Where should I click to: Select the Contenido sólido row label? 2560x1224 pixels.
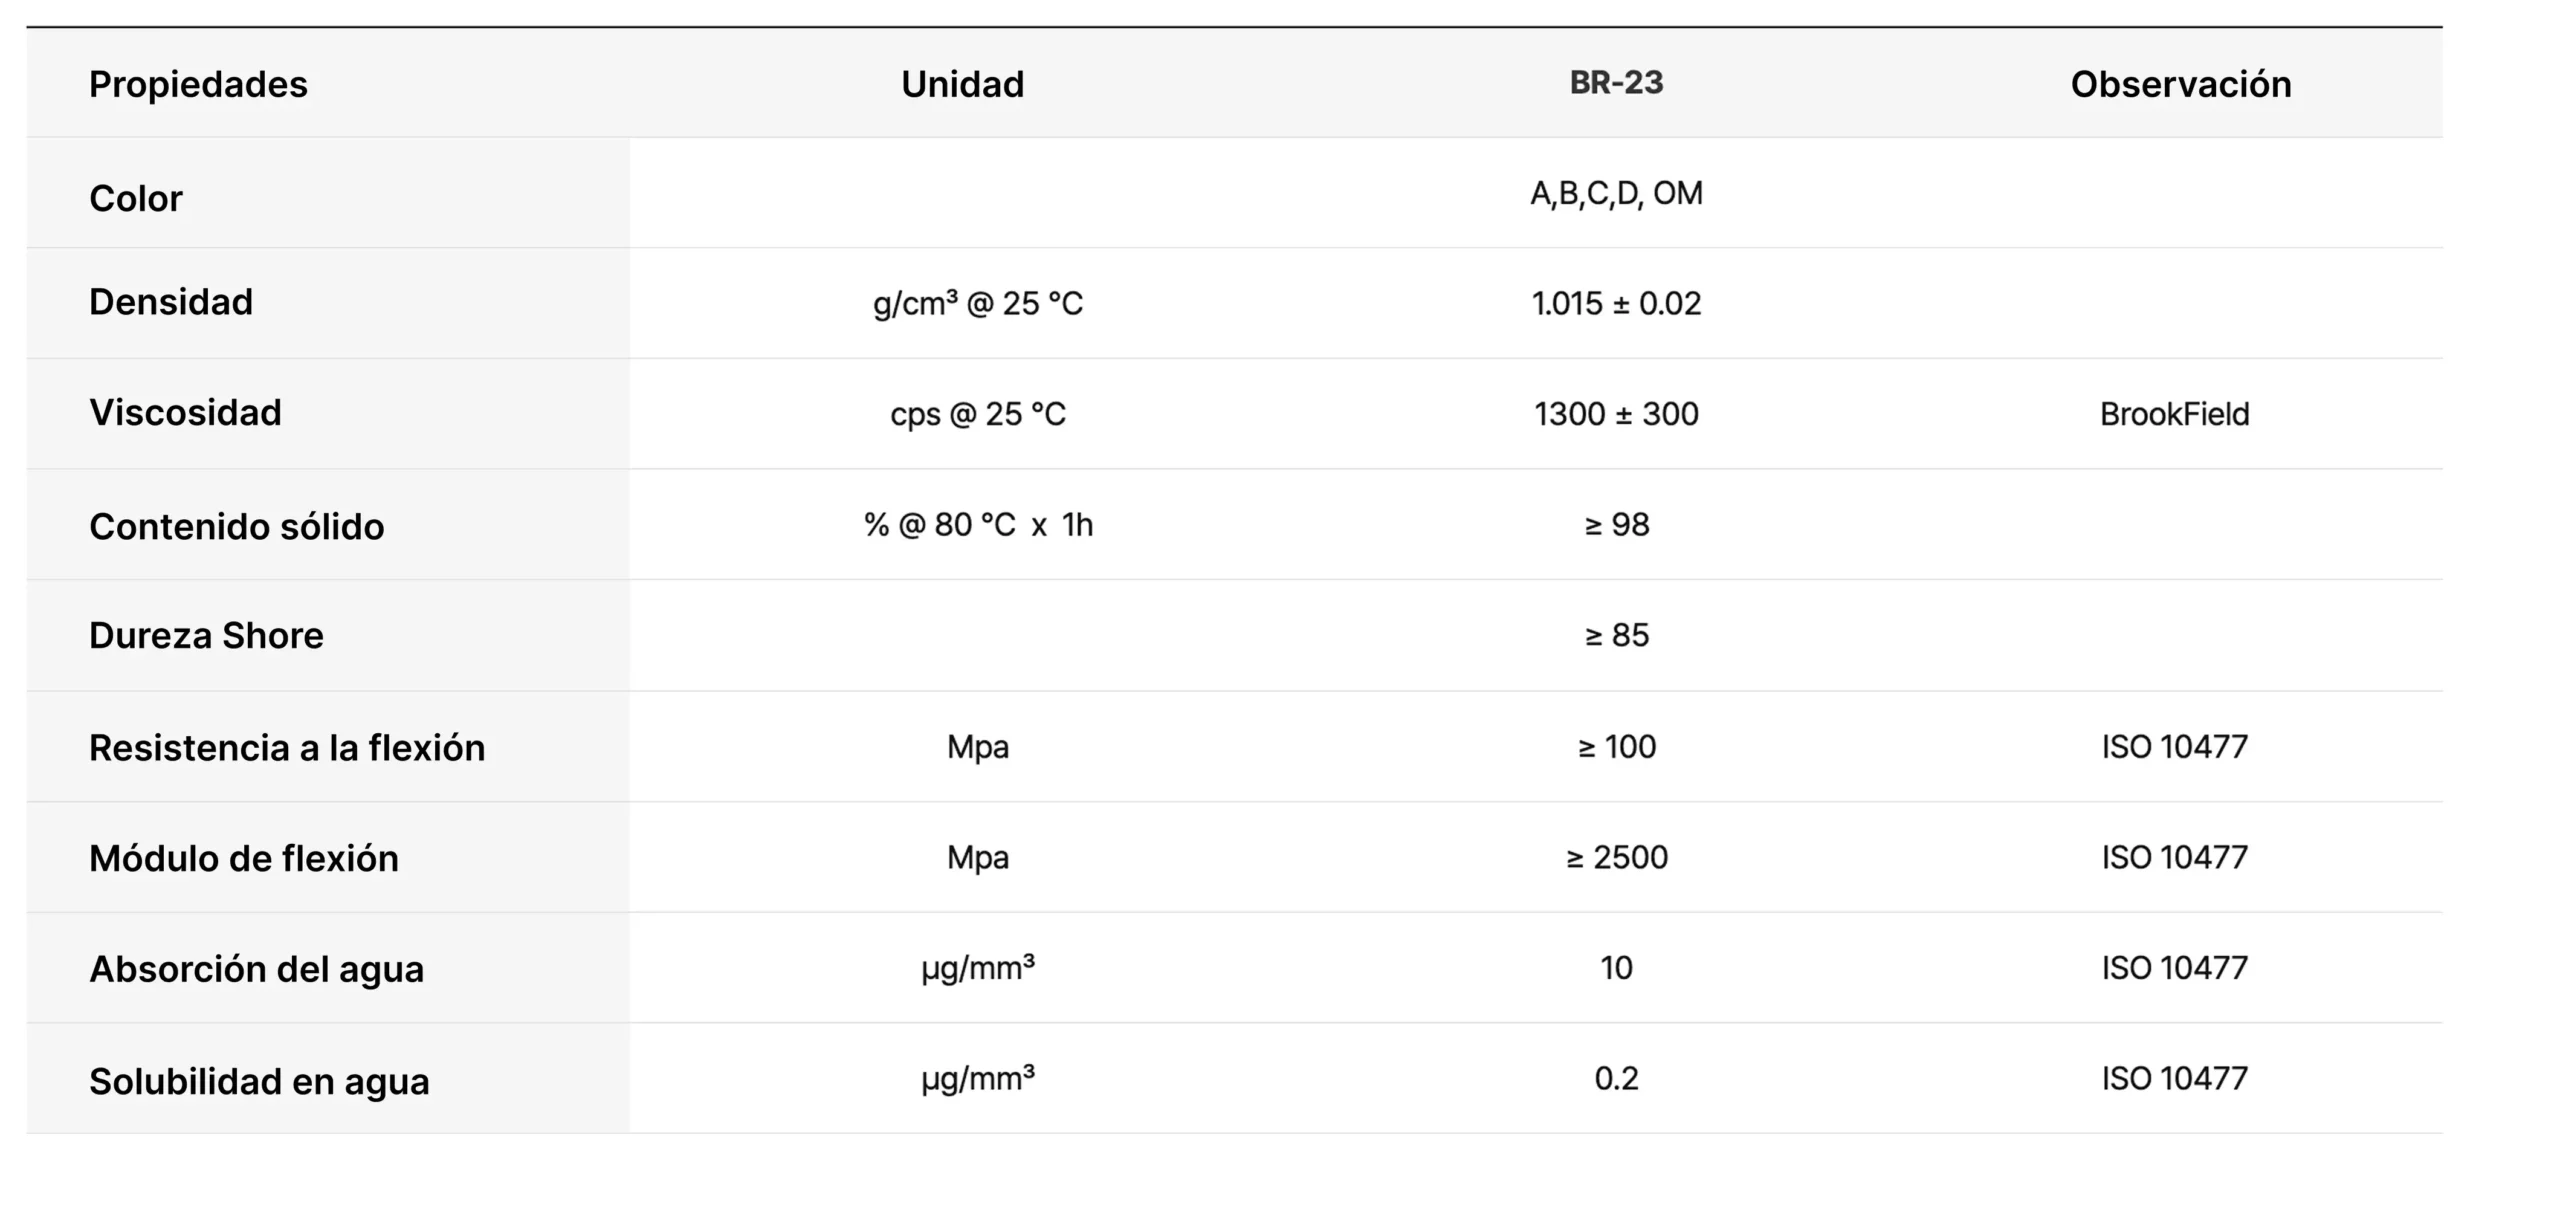pos(236,527)
